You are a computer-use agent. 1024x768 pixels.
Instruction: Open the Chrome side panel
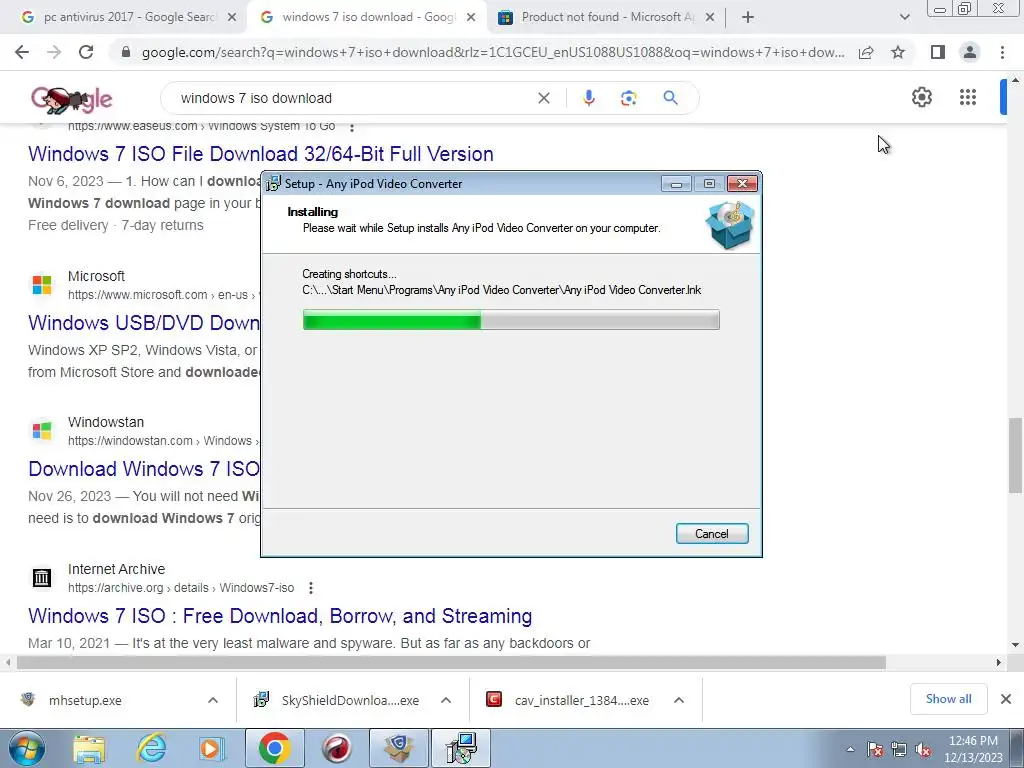[938, 52]
